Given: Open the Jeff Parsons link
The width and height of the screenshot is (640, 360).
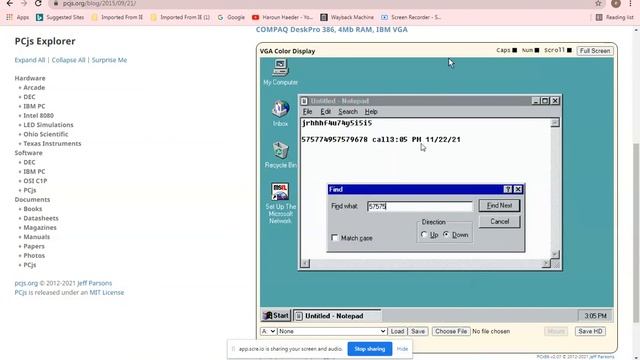Looking at the screenshot, I should click(94, 283).
